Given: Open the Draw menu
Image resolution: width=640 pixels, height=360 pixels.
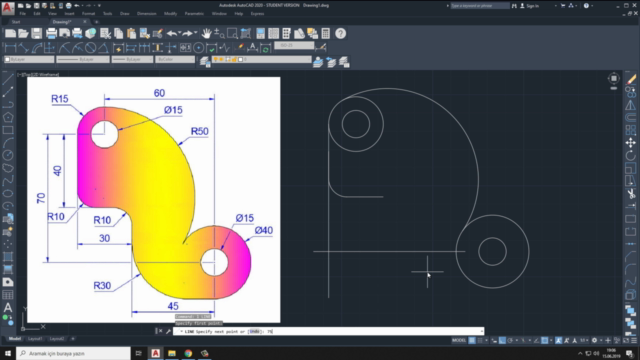Looking at the screenshot, I should point(124,13).
